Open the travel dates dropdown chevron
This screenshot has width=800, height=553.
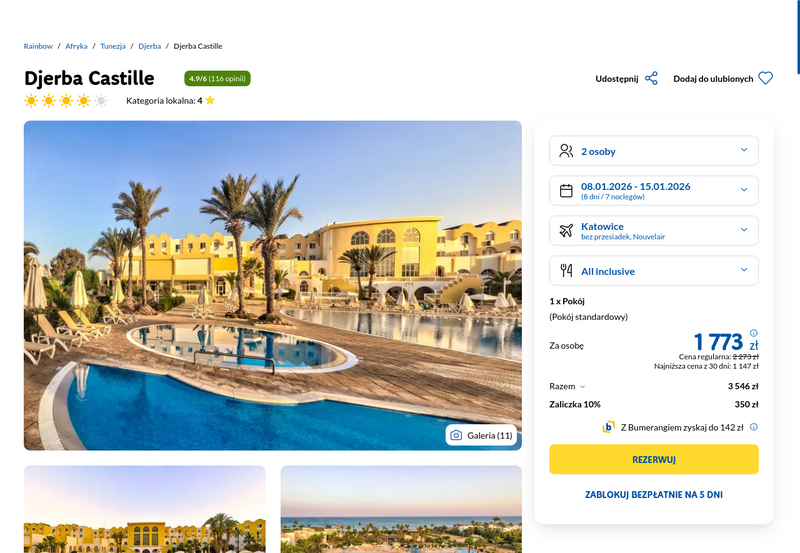744,190
